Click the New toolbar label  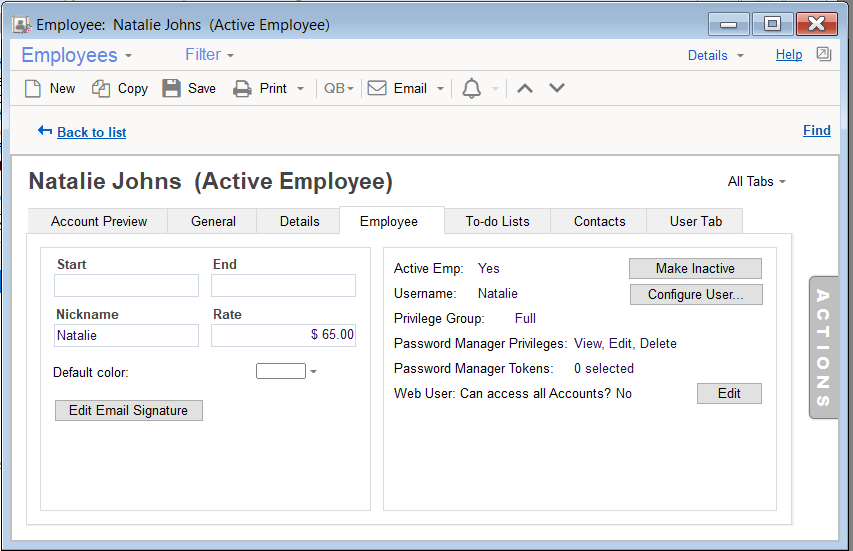click(x=63, y=89)
